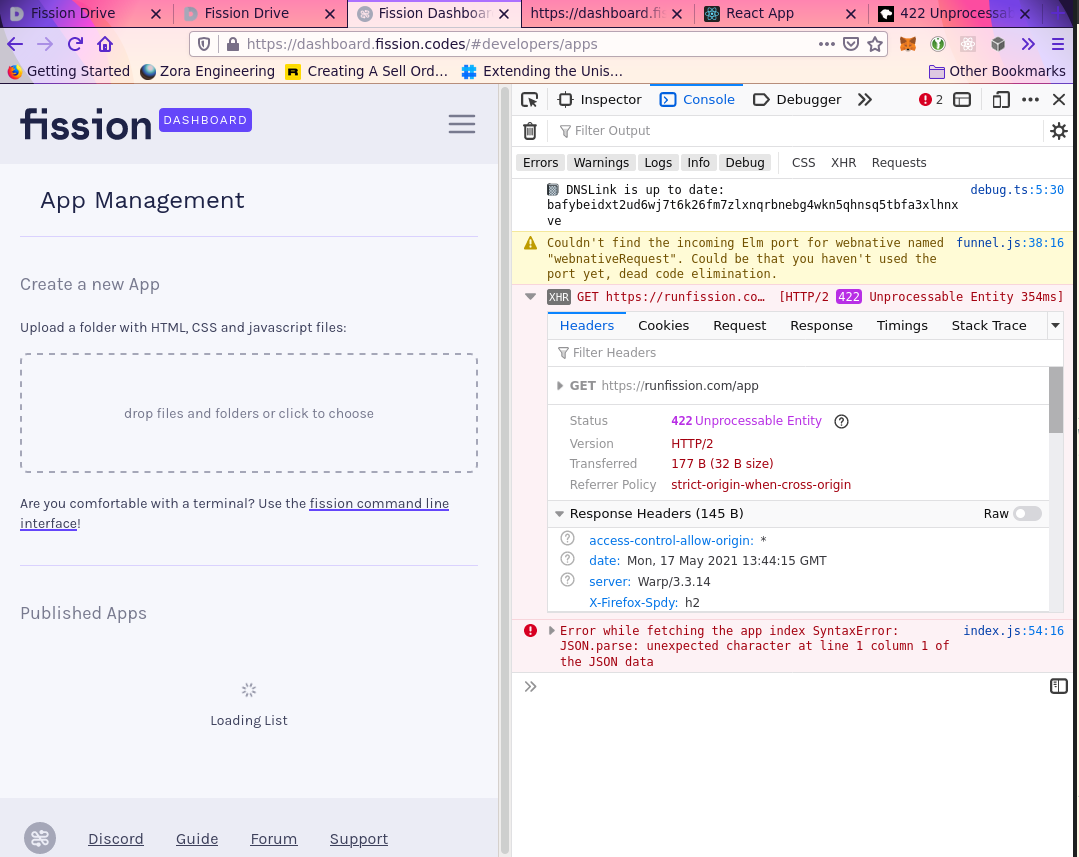Screen dimensions: 1079x857
Task: Clear the web console output trash icon
Action: click(530, 131)
